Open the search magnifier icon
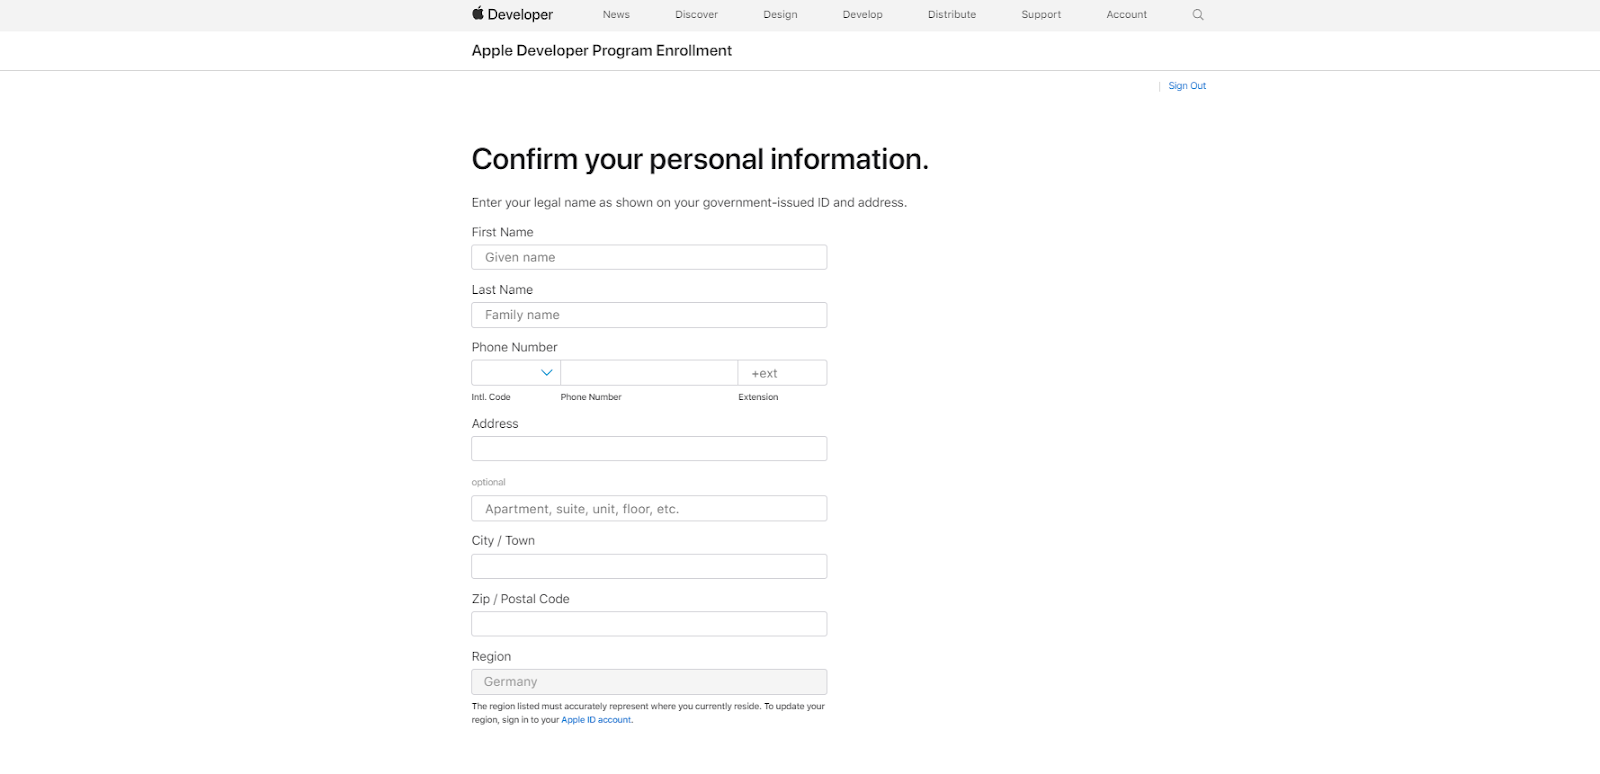 pyautogui.click(x=1198, y=15)
